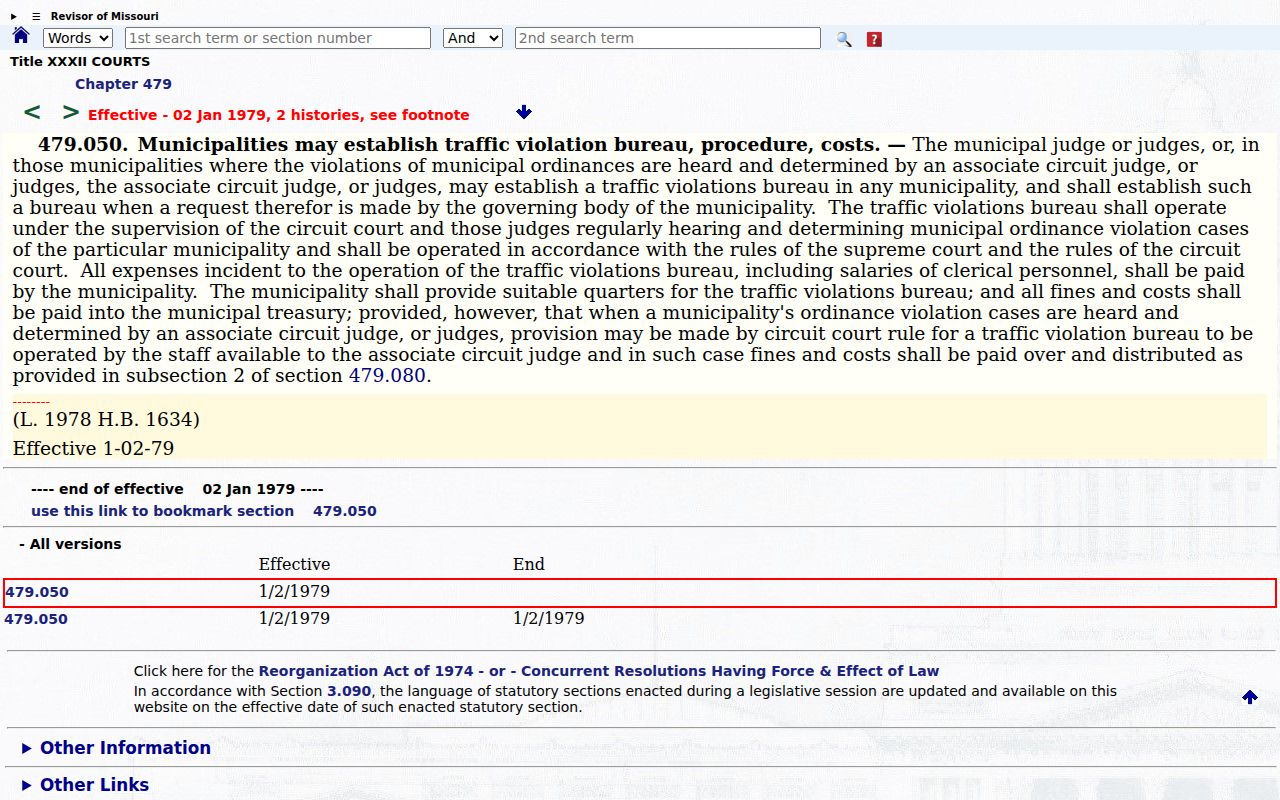Go to next section with right arrow
The height and width of the screenshot is (800, 1280).
pyautogui.click(x=70, y=113)
